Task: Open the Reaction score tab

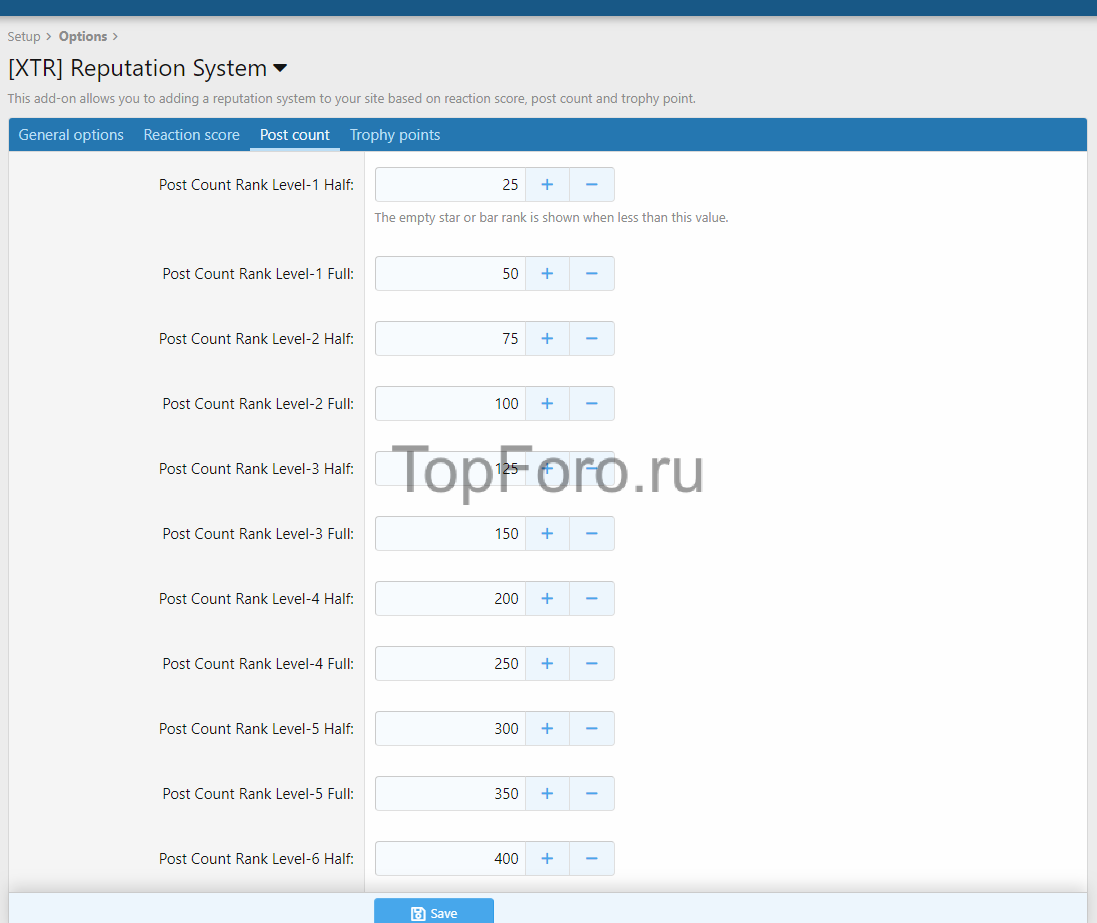Action: 191,135
